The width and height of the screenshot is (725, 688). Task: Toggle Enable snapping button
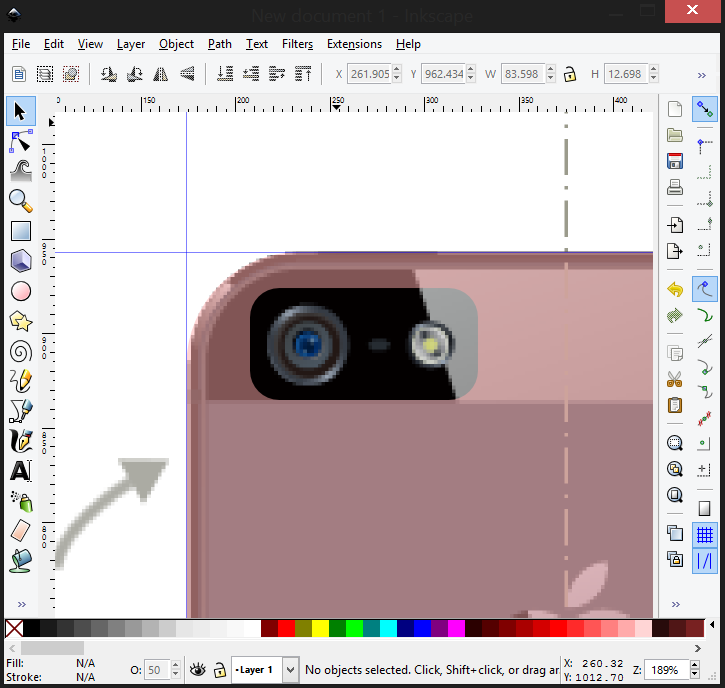tap(705, 109)
